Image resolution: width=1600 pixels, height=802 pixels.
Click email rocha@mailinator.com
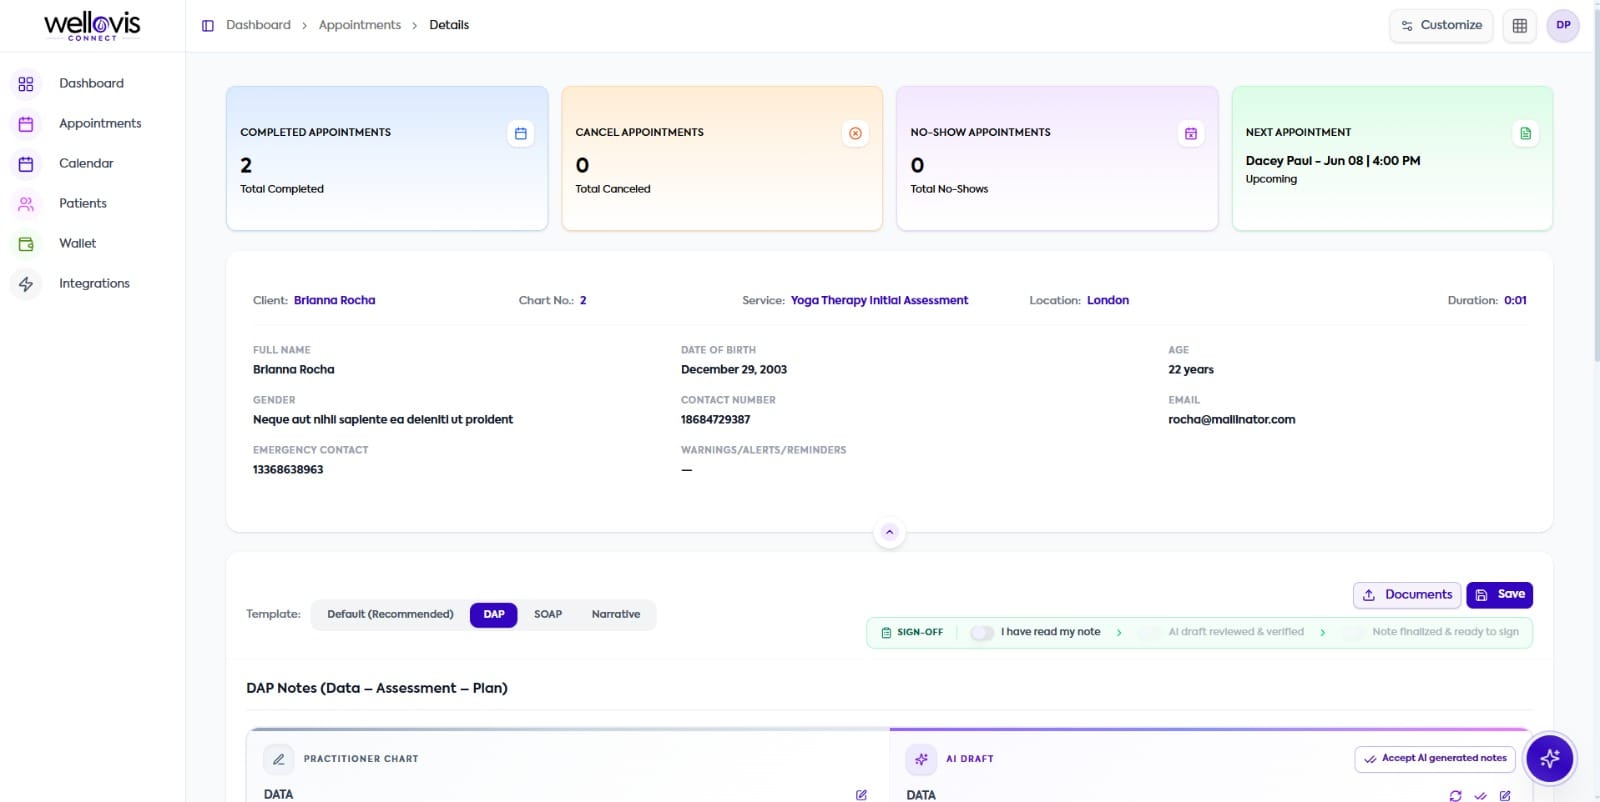[x=1232, y=420]
